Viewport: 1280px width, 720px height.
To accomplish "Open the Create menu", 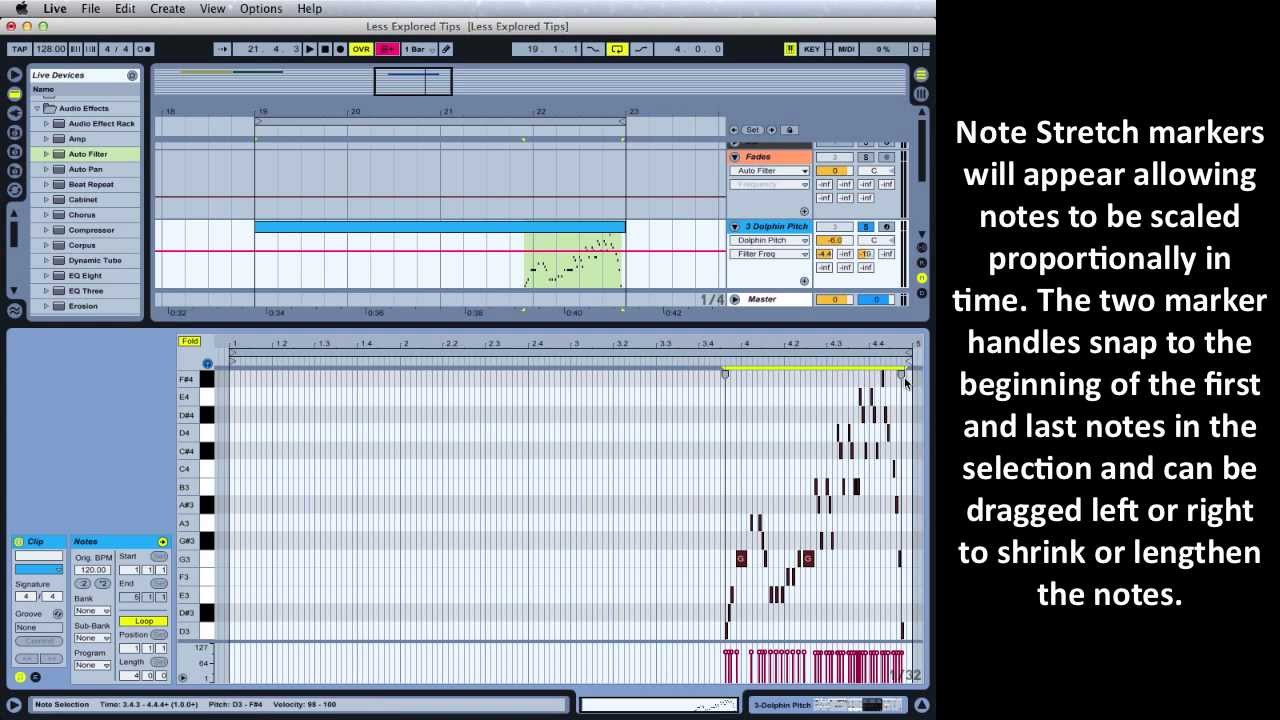I will 167,8.
